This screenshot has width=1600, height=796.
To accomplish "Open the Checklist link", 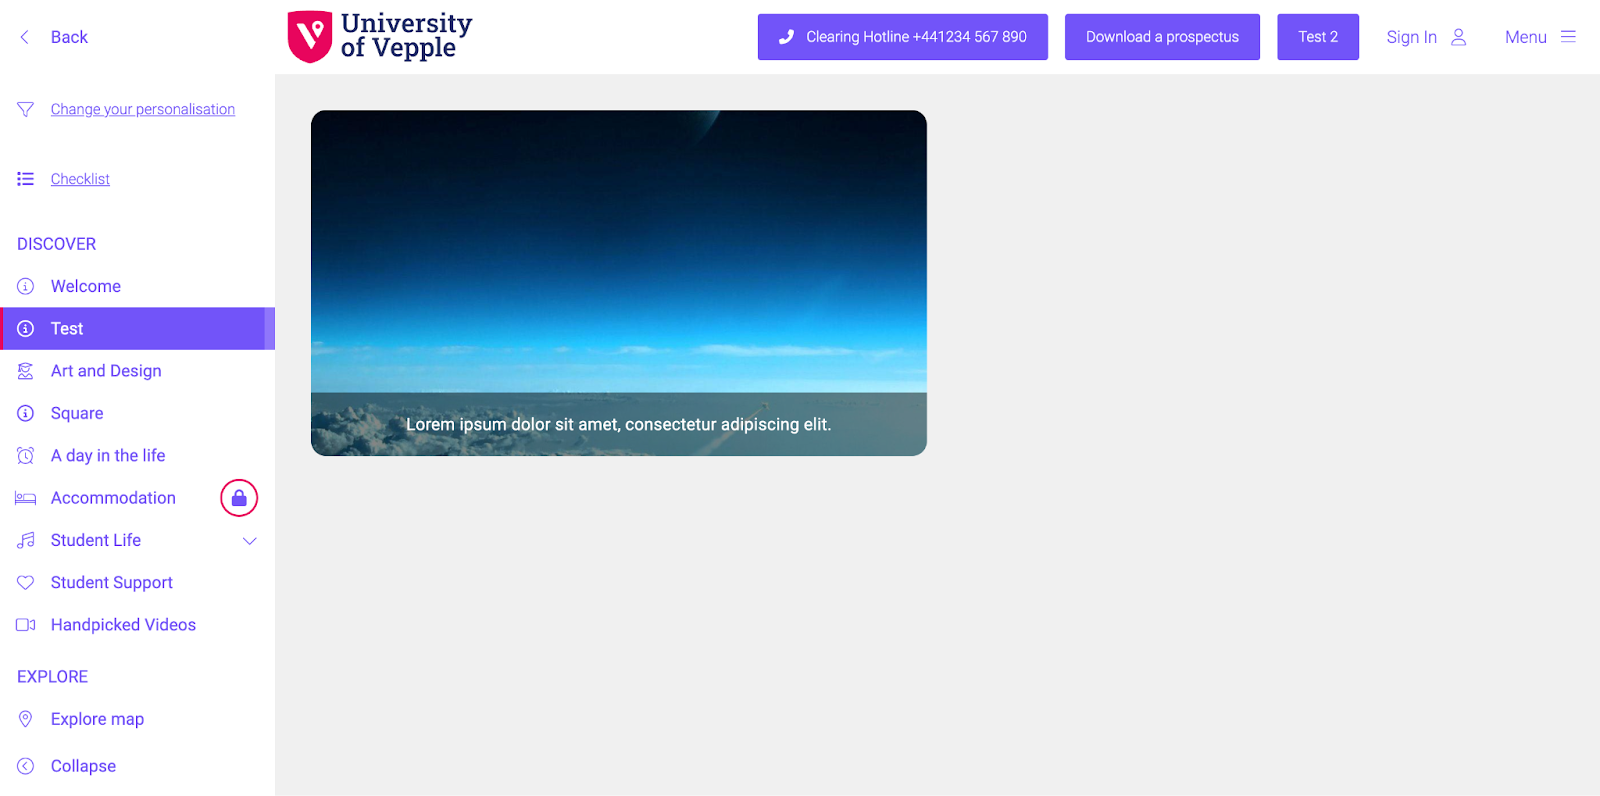I will coord(80,179).
